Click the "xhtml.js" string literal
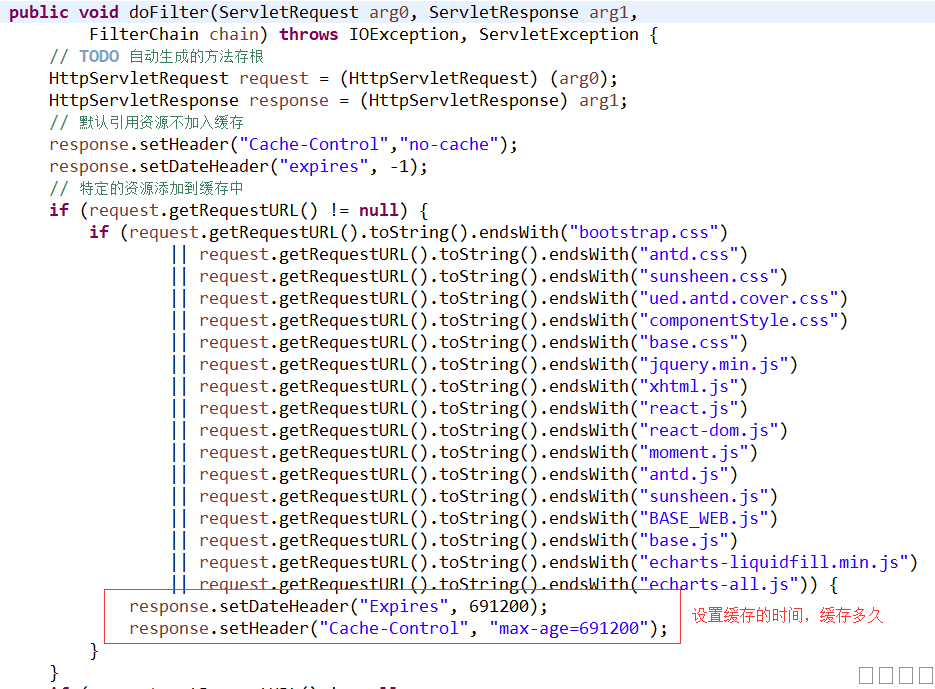The width and height of the screenshot is (935, 689). pos(692,386)
